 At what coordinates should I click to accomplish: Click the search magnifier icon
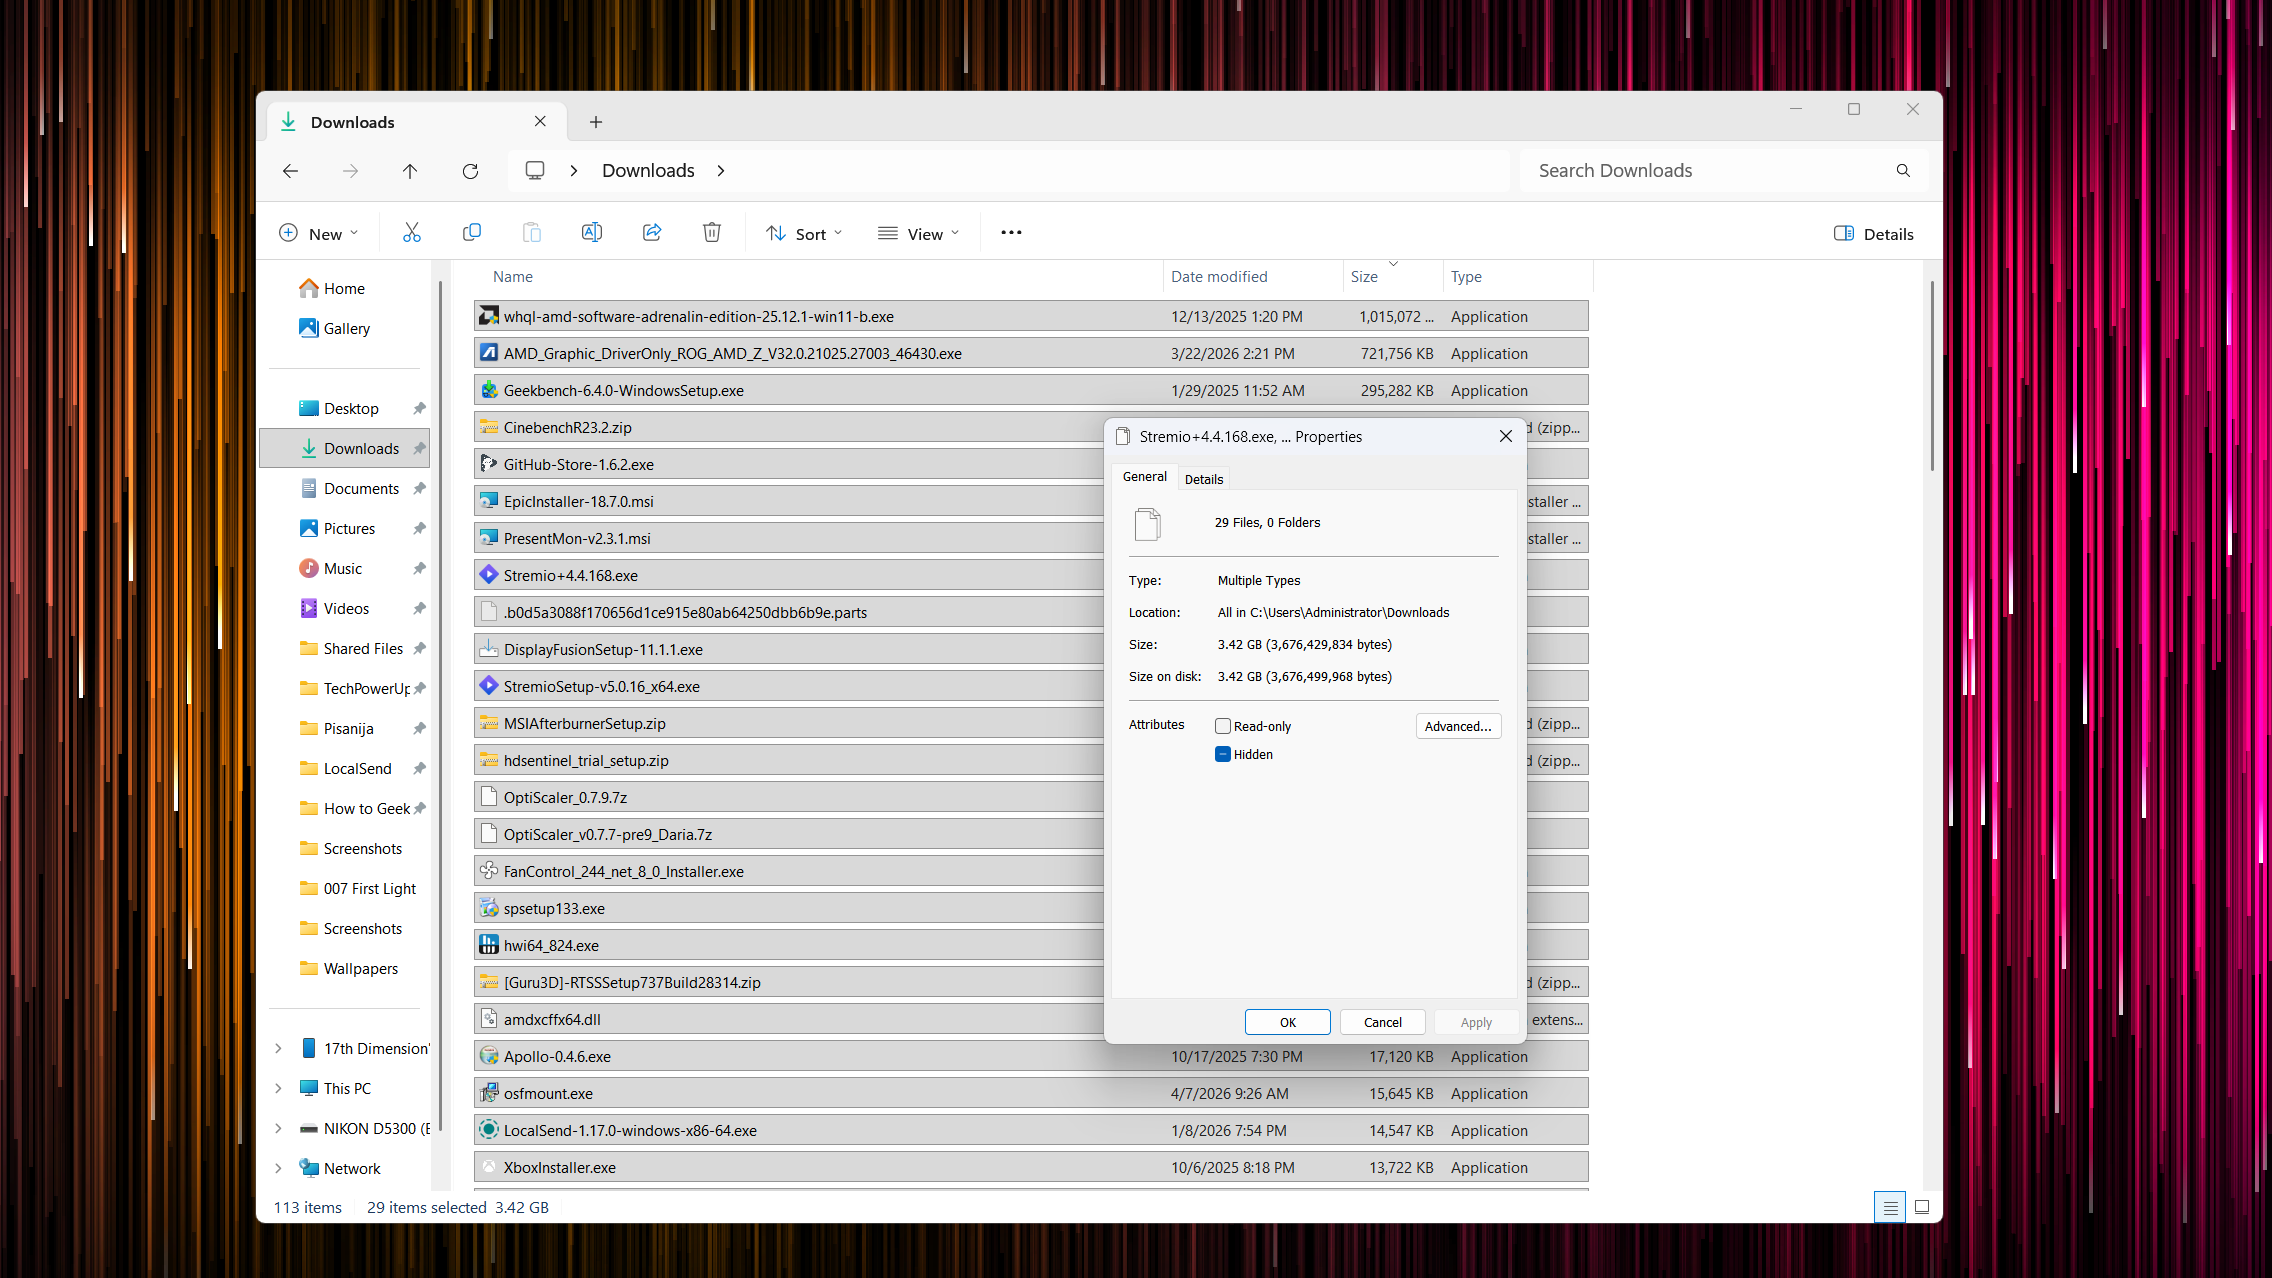(1903, 171)
